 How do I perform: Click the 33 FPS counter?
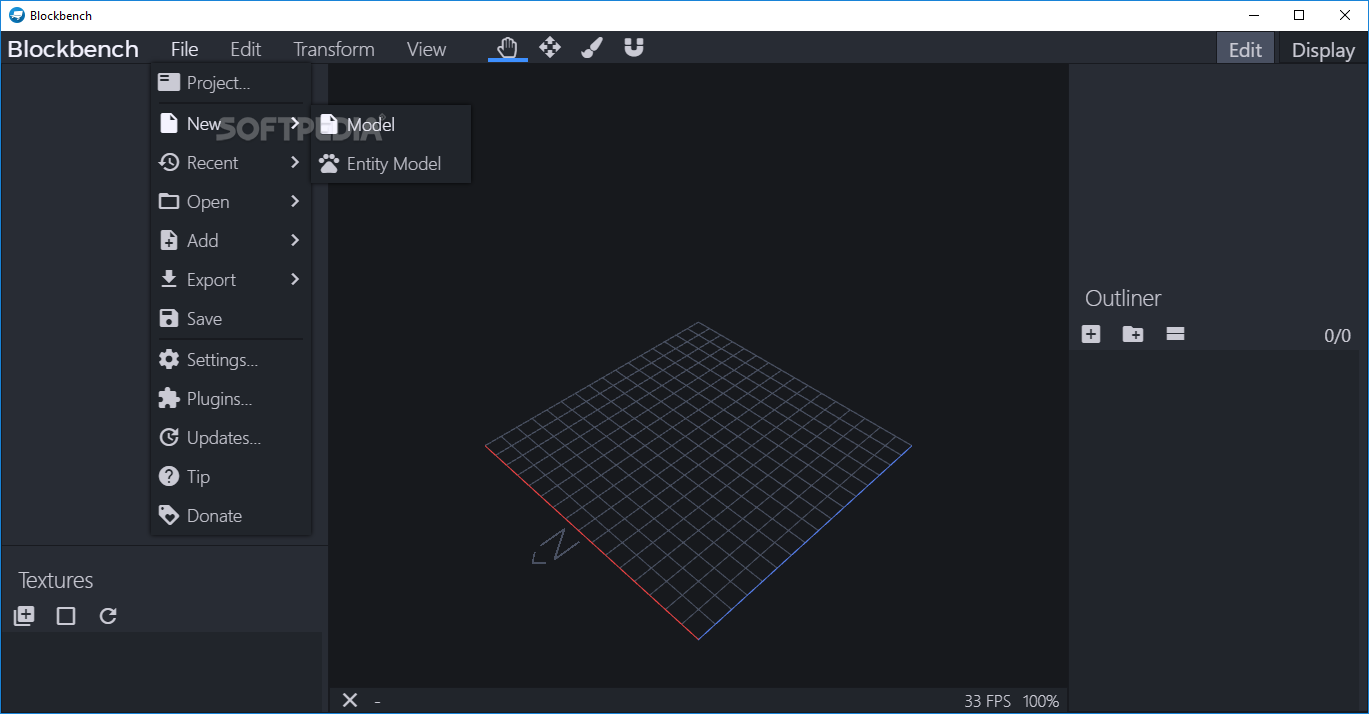point(988,701)
